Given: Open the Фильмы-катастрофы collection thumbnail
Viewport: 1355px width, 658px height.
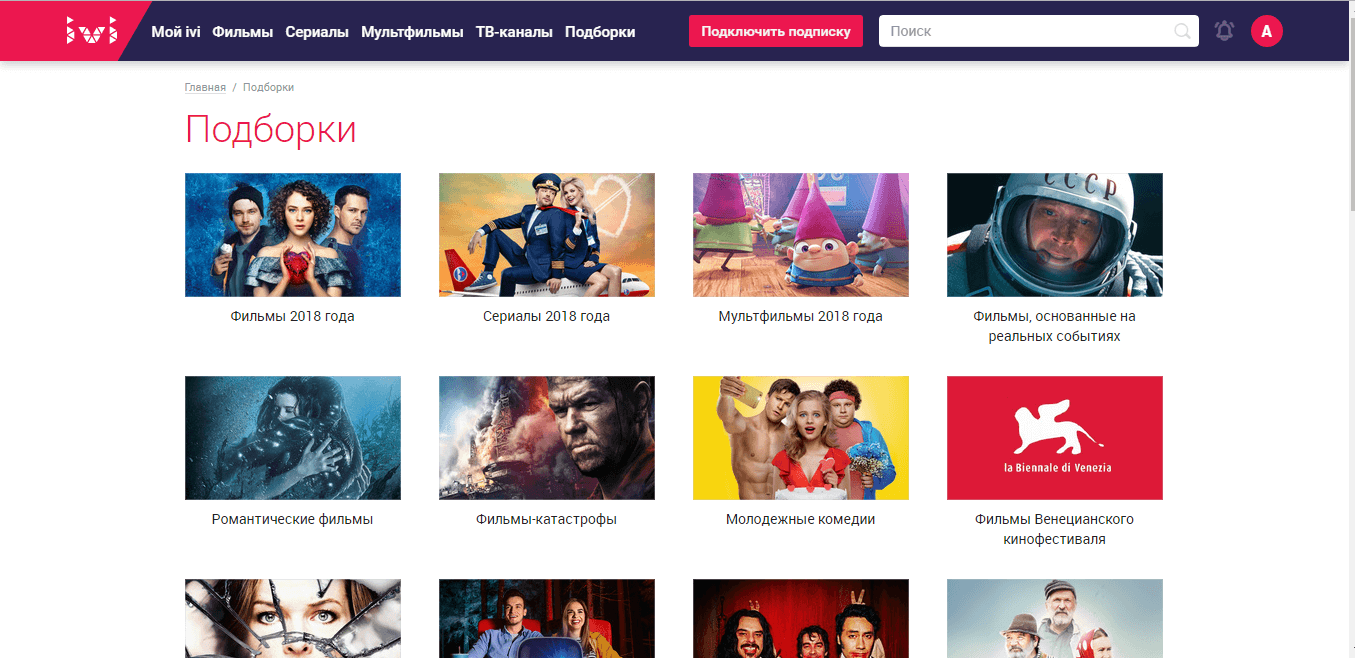Looking at the screenshot, I should (547, 438).
